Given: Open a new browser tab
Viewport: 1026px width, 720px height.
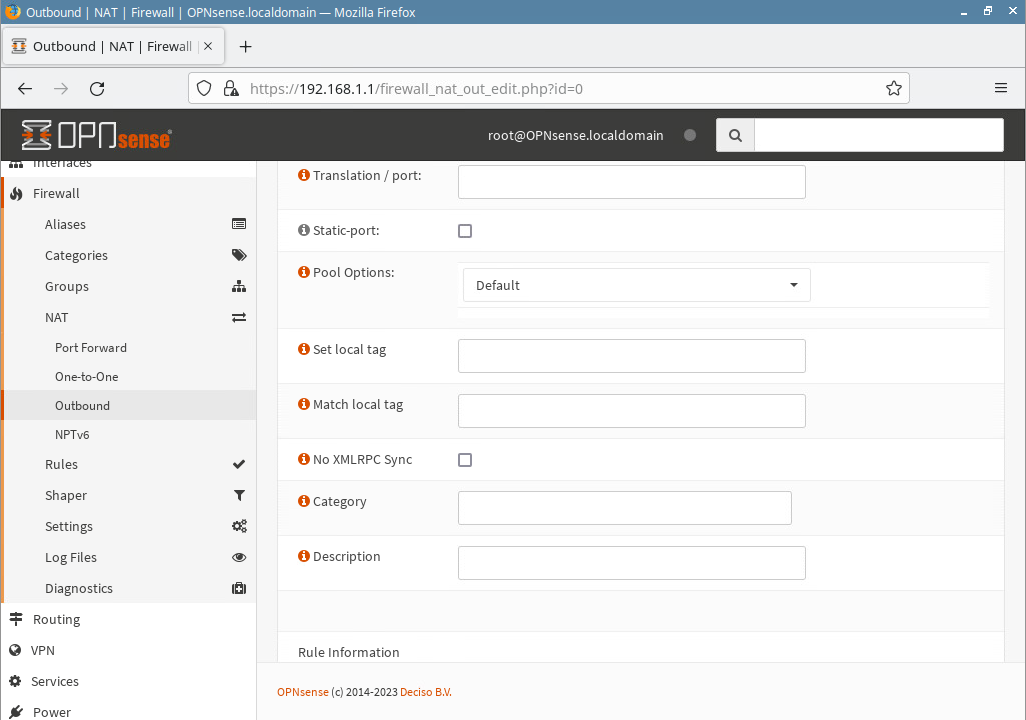Looking at the screenshot, I should pyautogui.click(x=246, y=47).
